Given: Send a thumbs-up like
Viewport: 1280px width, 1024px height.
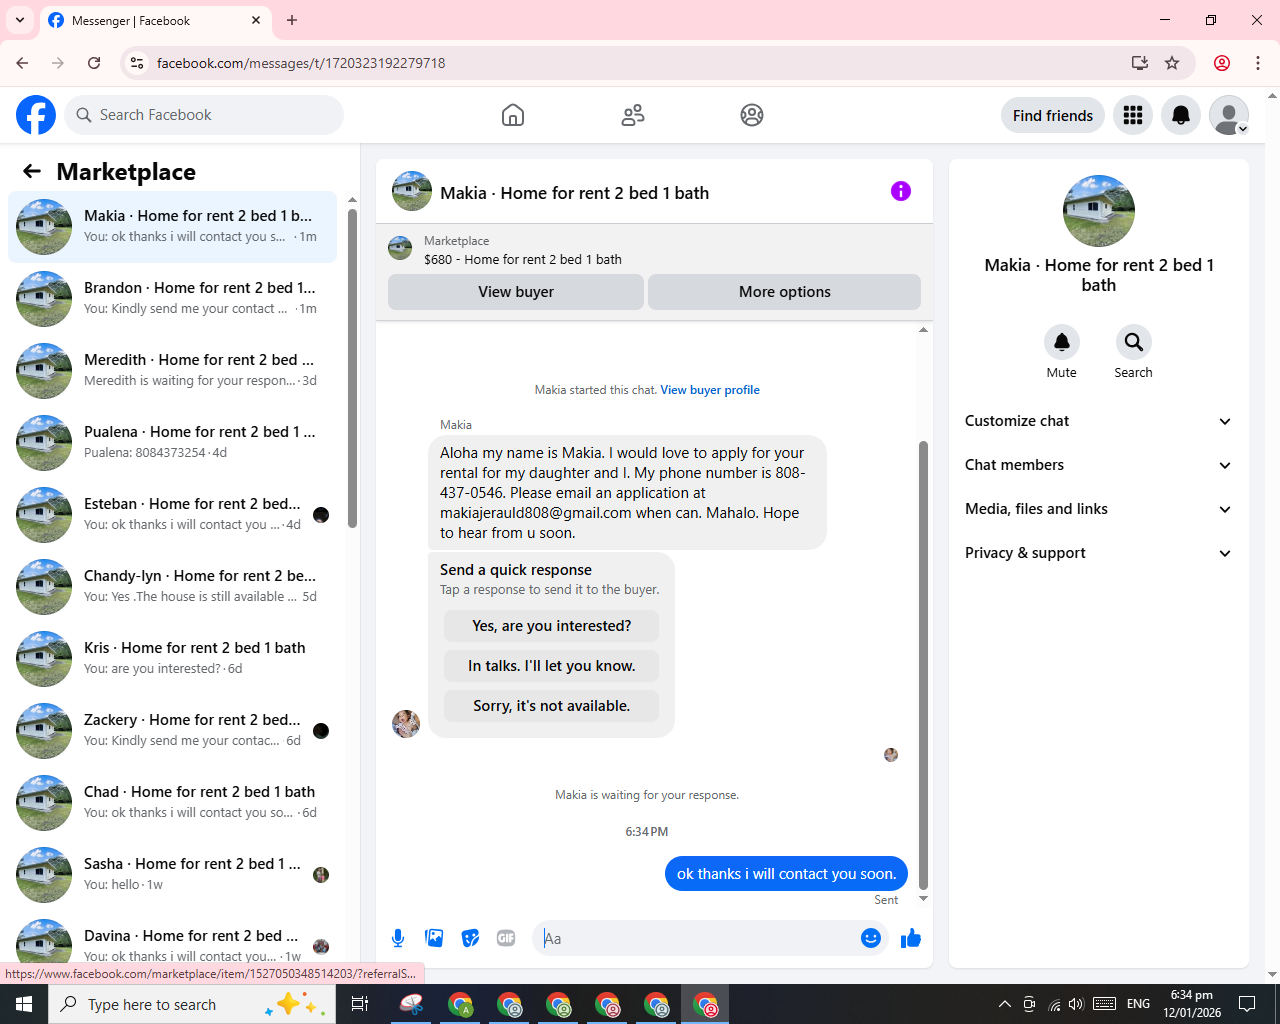Looking at the screenshot, I should 911,938.
